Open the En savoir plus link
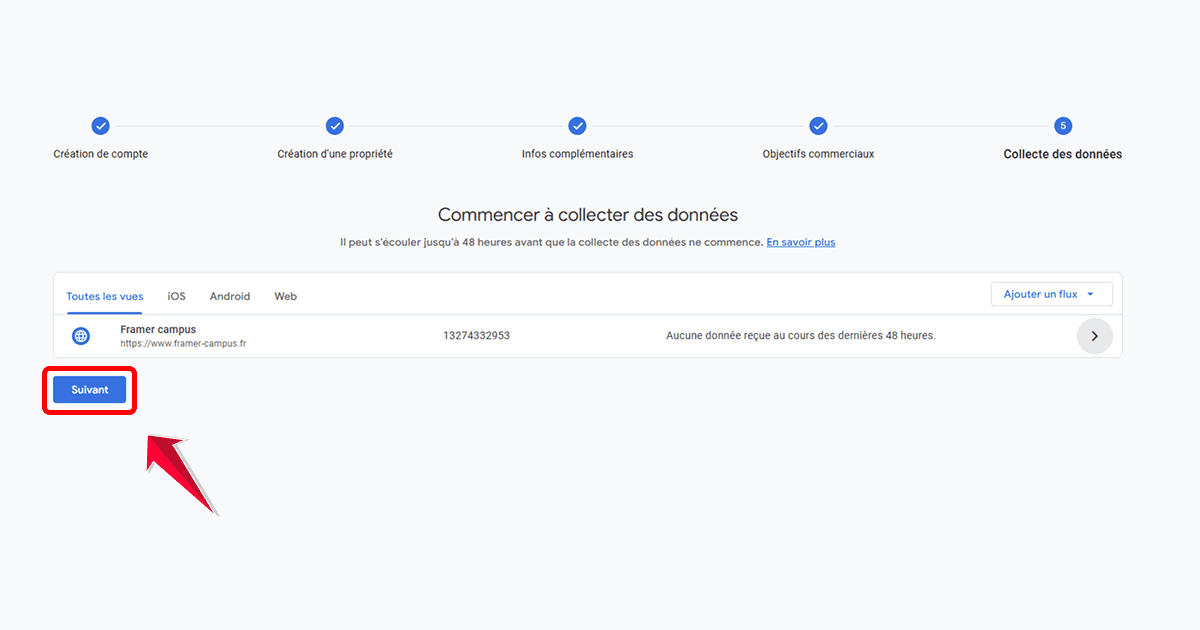This screenshot has width=1200, height=630. [x=800, y=242]
